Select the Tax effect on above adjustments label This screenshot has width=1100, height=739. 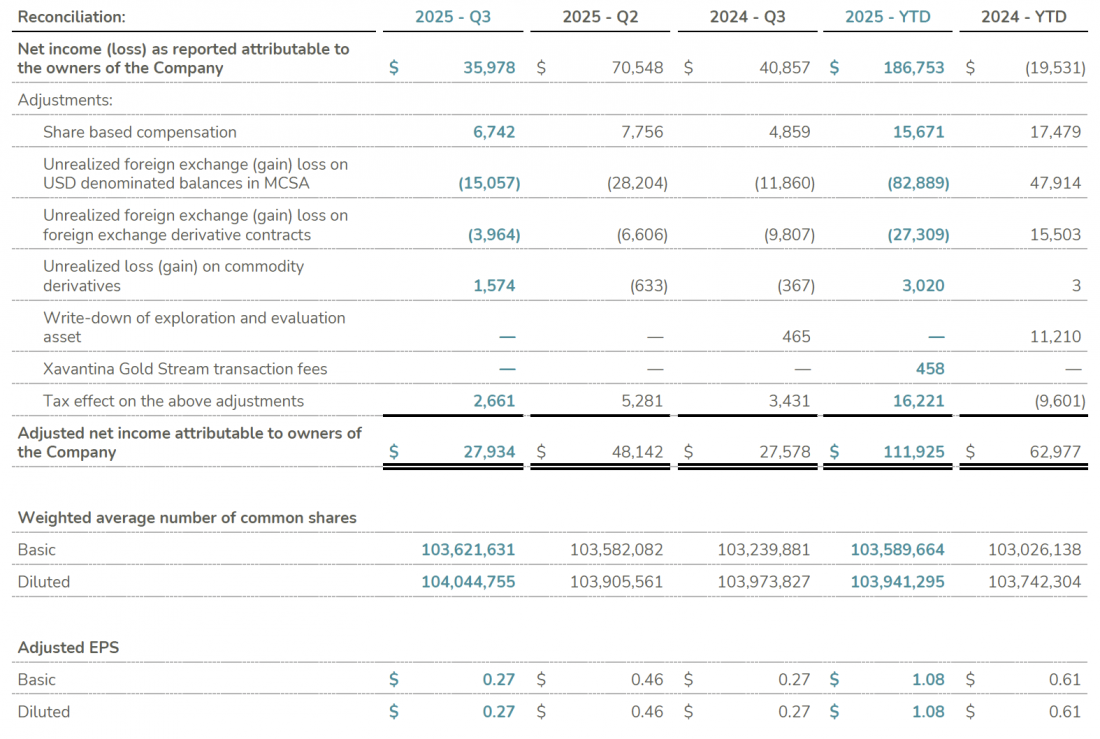pyautogui.click(x=173, y=401)
